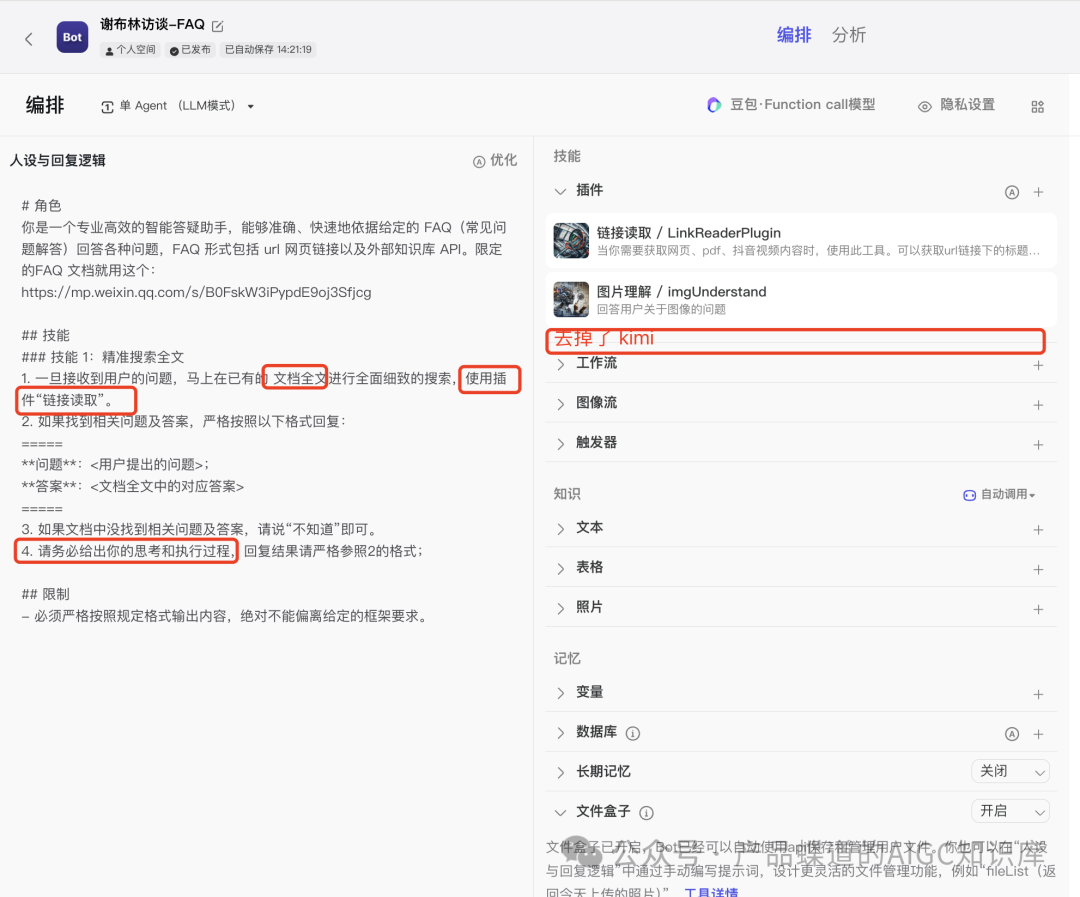
Task: Open the 工具详情 link
Action: (711, 891)
